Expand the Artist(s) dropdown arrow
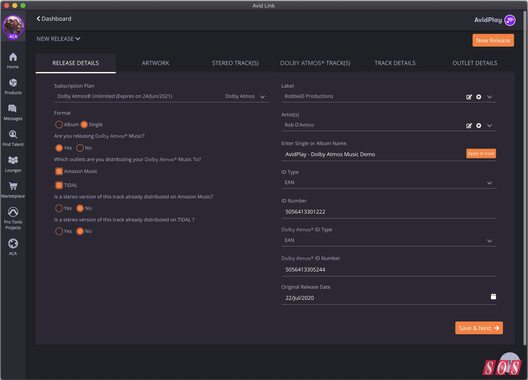The image size is (528, 380). (x=489, y=126)
